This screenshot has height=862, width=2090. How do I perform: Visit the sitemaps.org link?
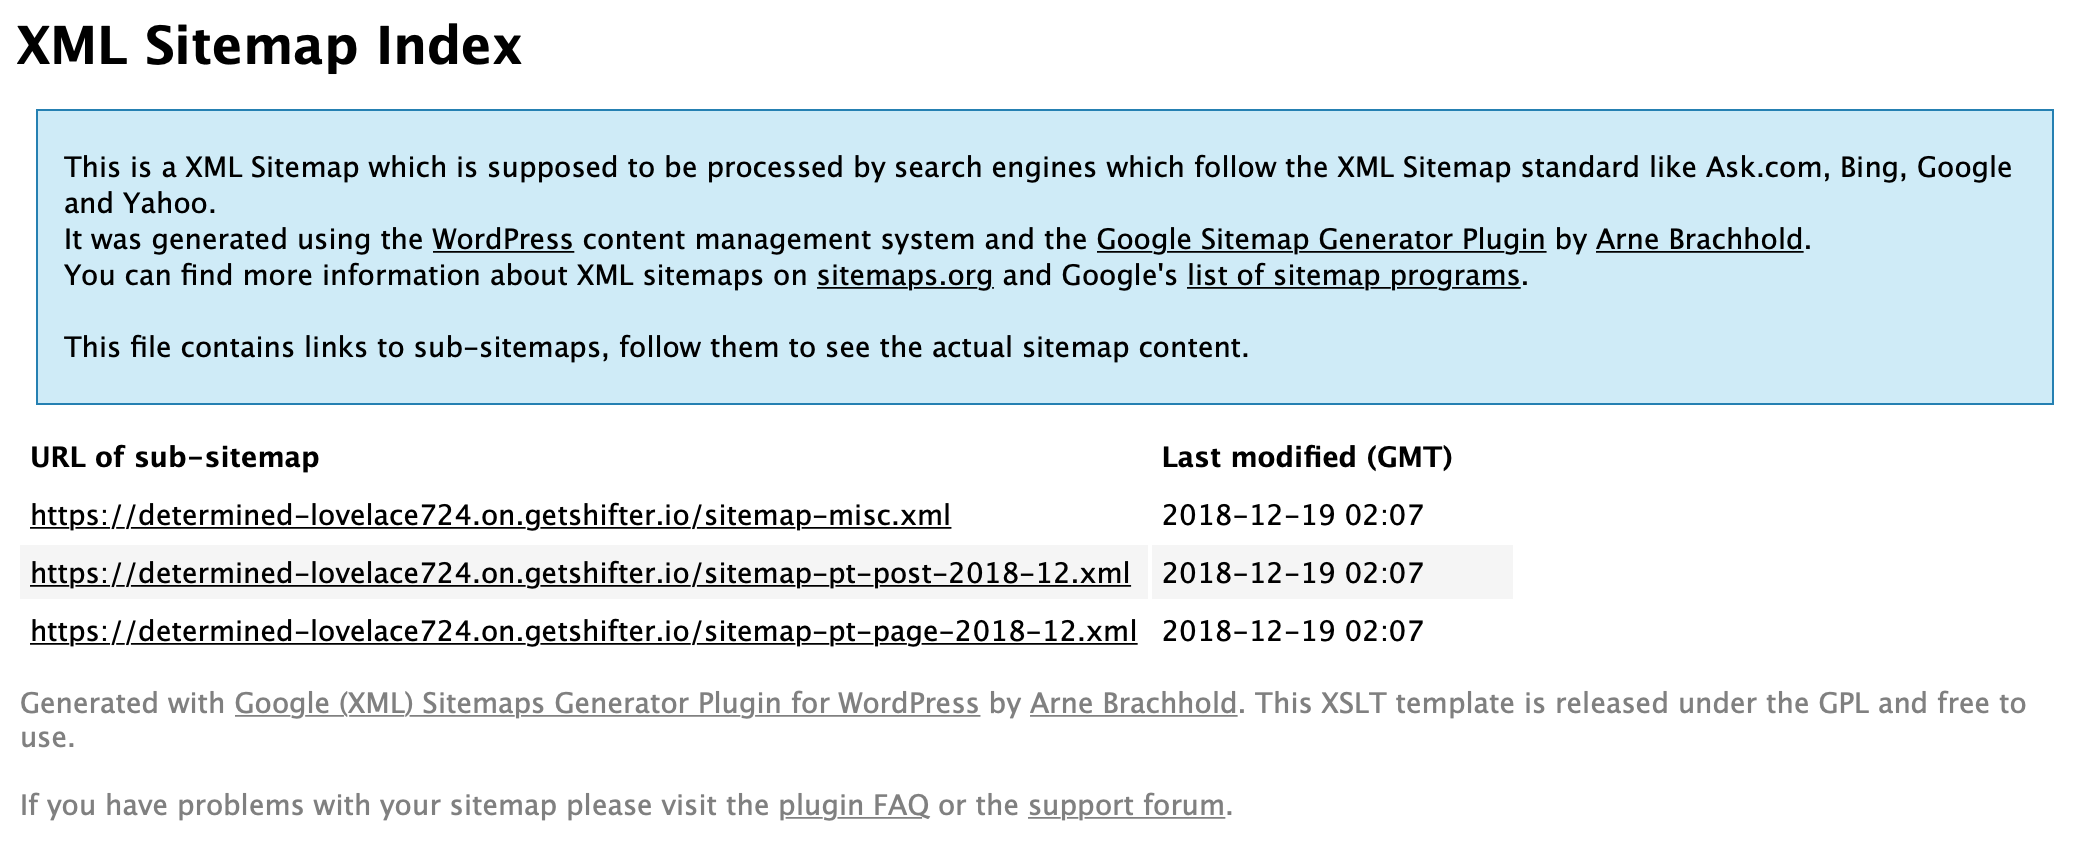(904, 276)
